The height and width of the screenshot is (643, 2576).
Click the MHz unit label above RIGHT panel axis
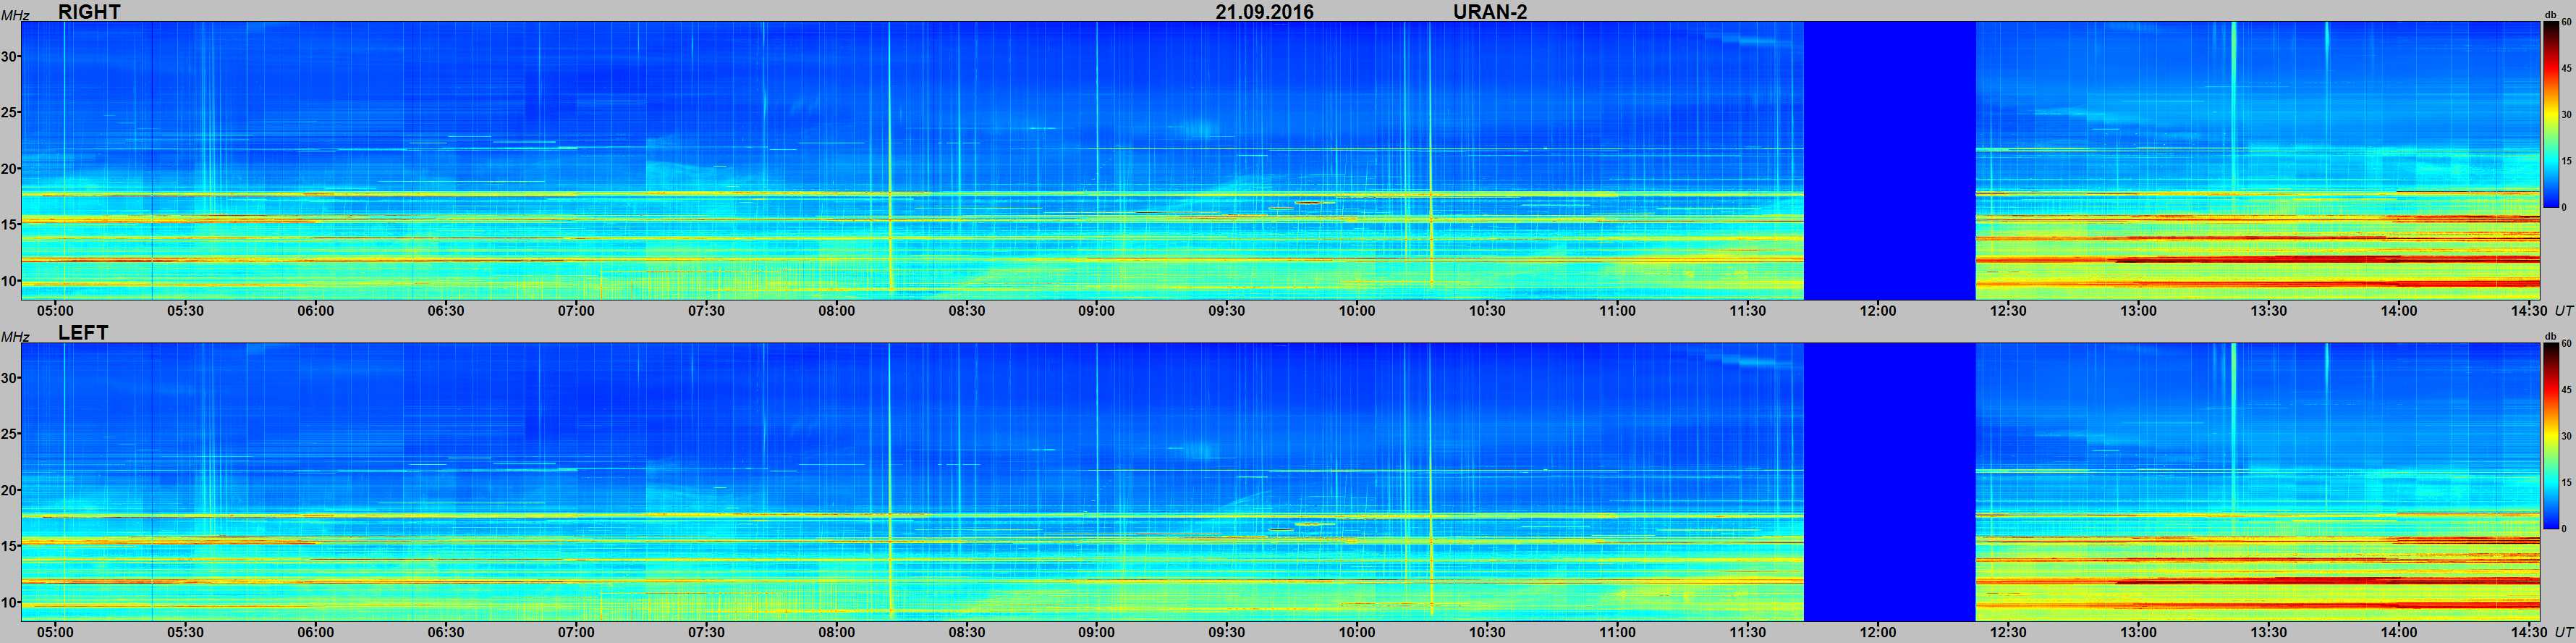click(x=15, y=15)
